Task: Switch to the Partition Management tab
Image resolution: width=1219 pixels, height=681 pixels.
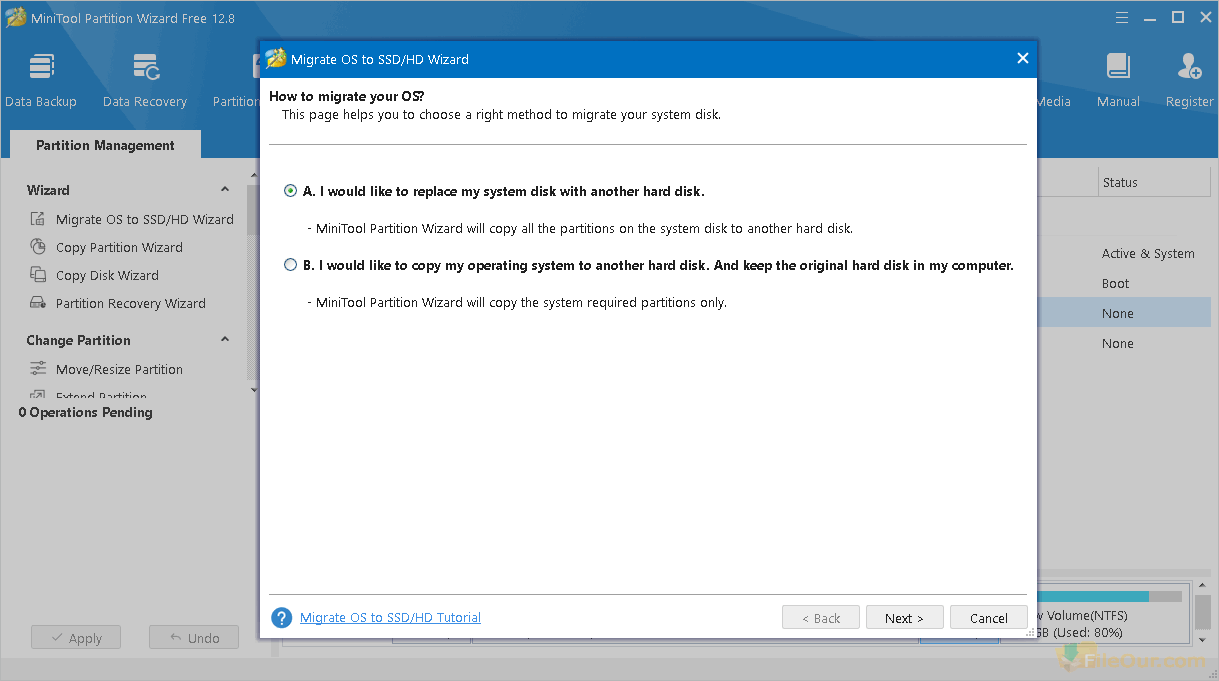Action: pyautogui.click(x=105, y=145)
